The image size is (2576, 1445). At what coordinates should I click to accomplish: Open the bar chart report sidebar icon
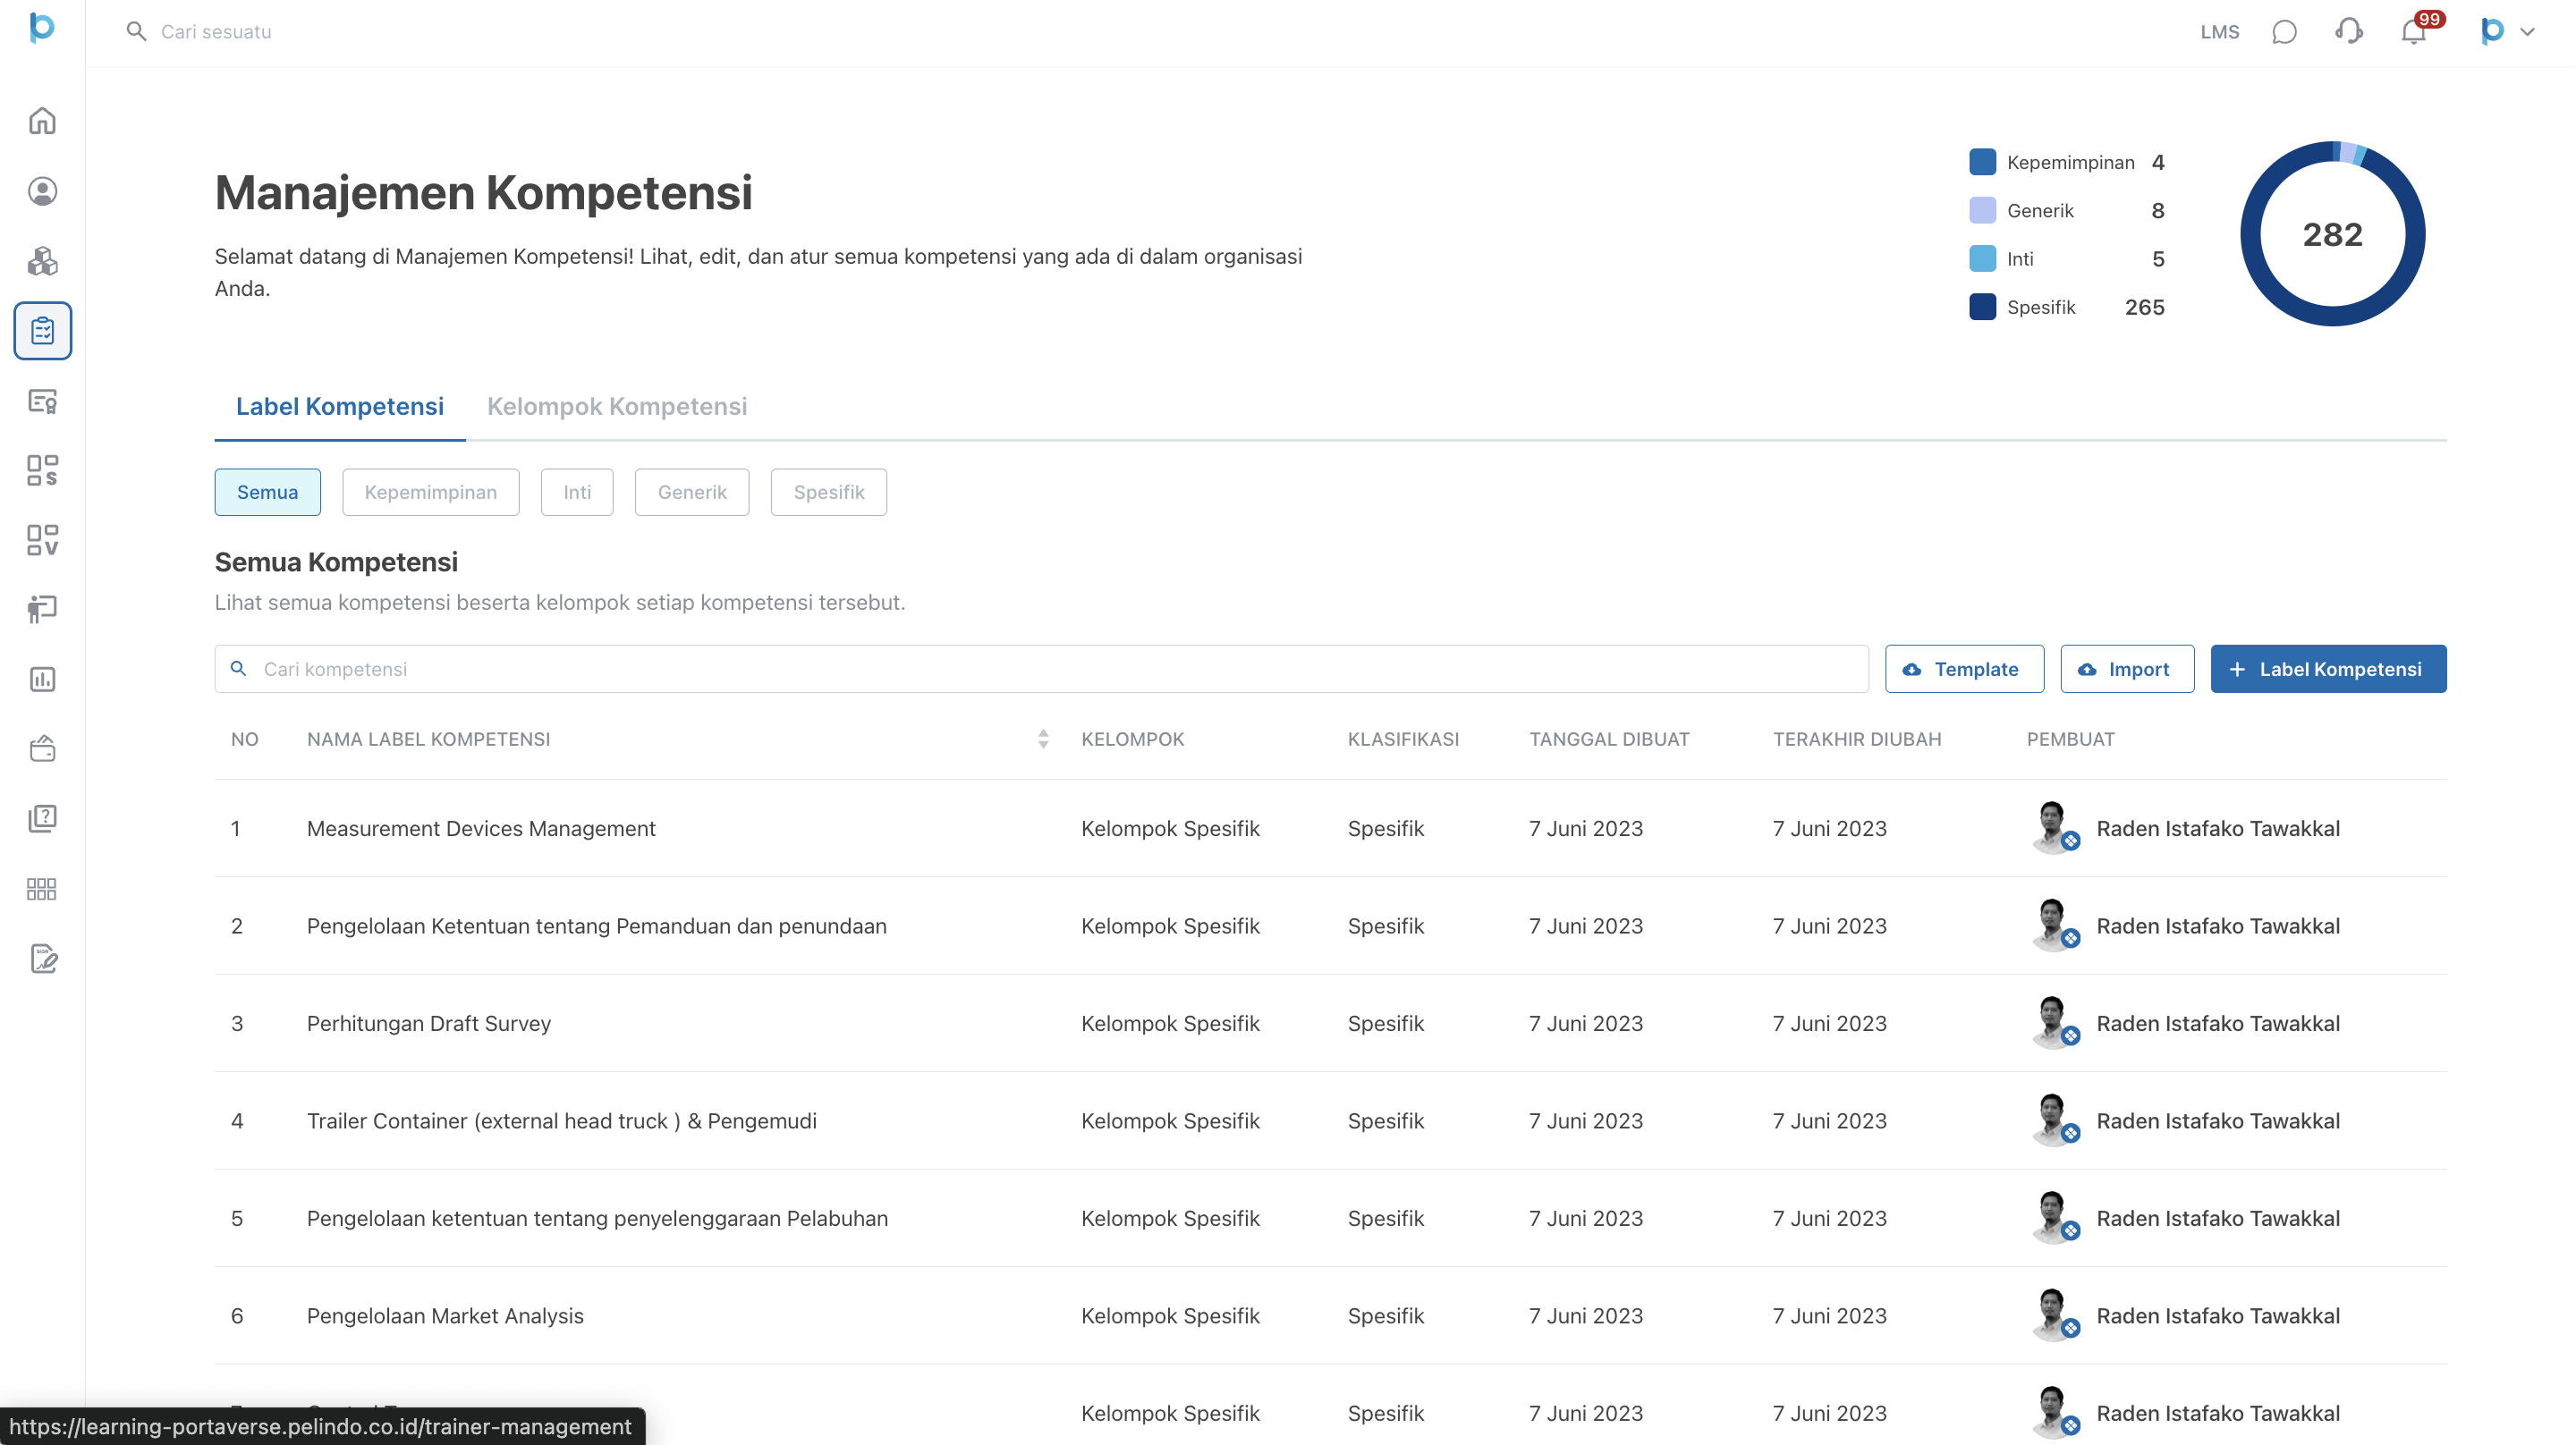[x=42, y=679]
